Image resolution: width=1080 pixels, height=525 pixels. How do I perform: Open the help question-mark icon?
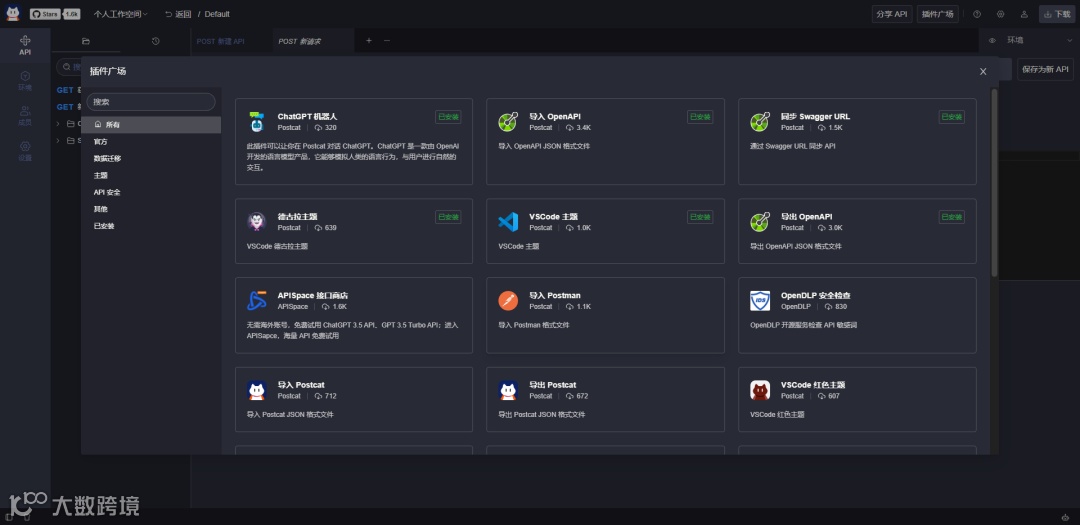[x=977, y=14]
